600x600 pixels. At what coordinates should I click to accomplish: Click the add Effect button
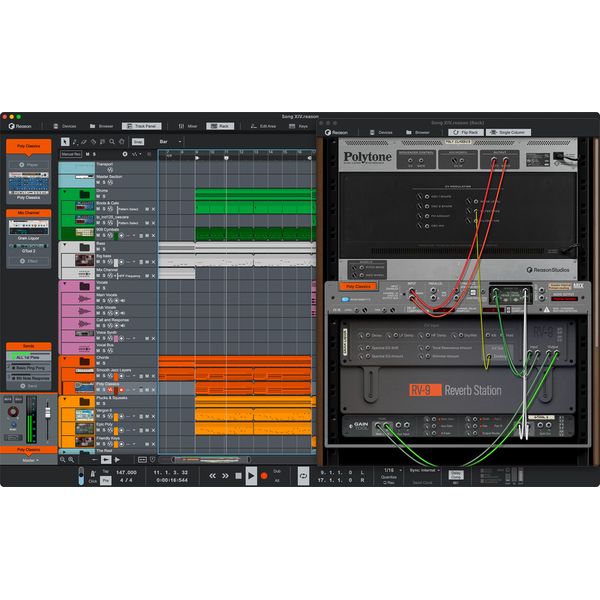(29, 261)
